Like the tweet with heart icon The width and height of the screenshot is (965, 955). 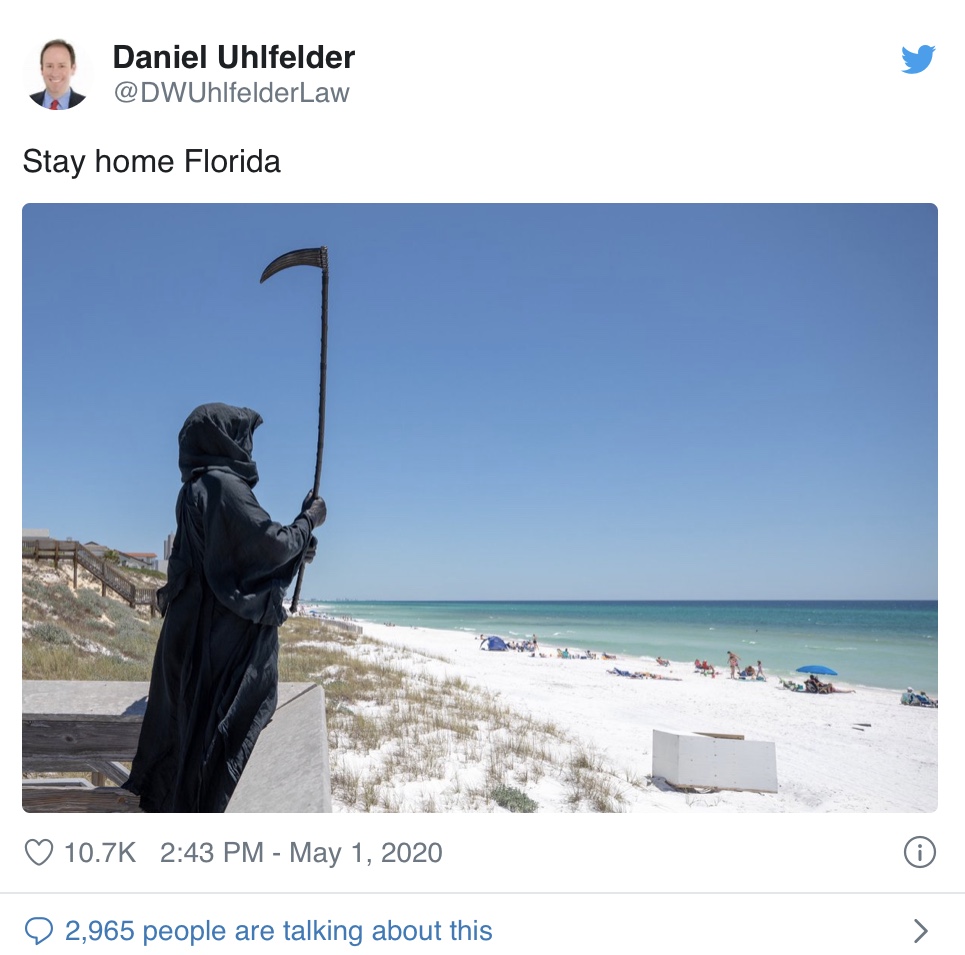pyautogui.click(x=39, y=852)
